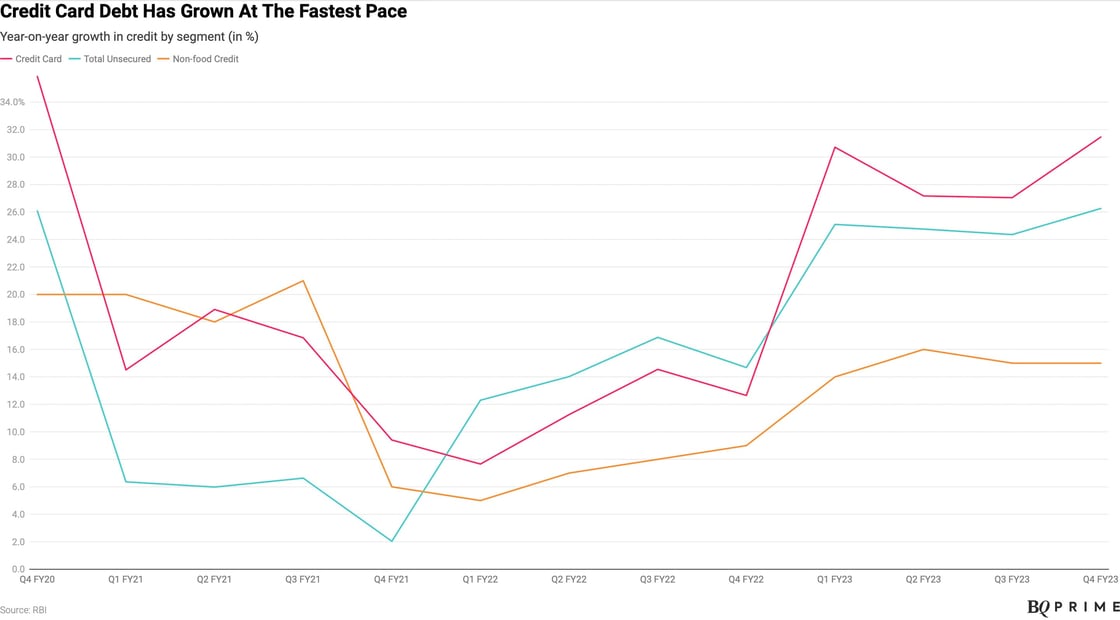Click the orange Non-food Credit legend line marker

[167, 59]
